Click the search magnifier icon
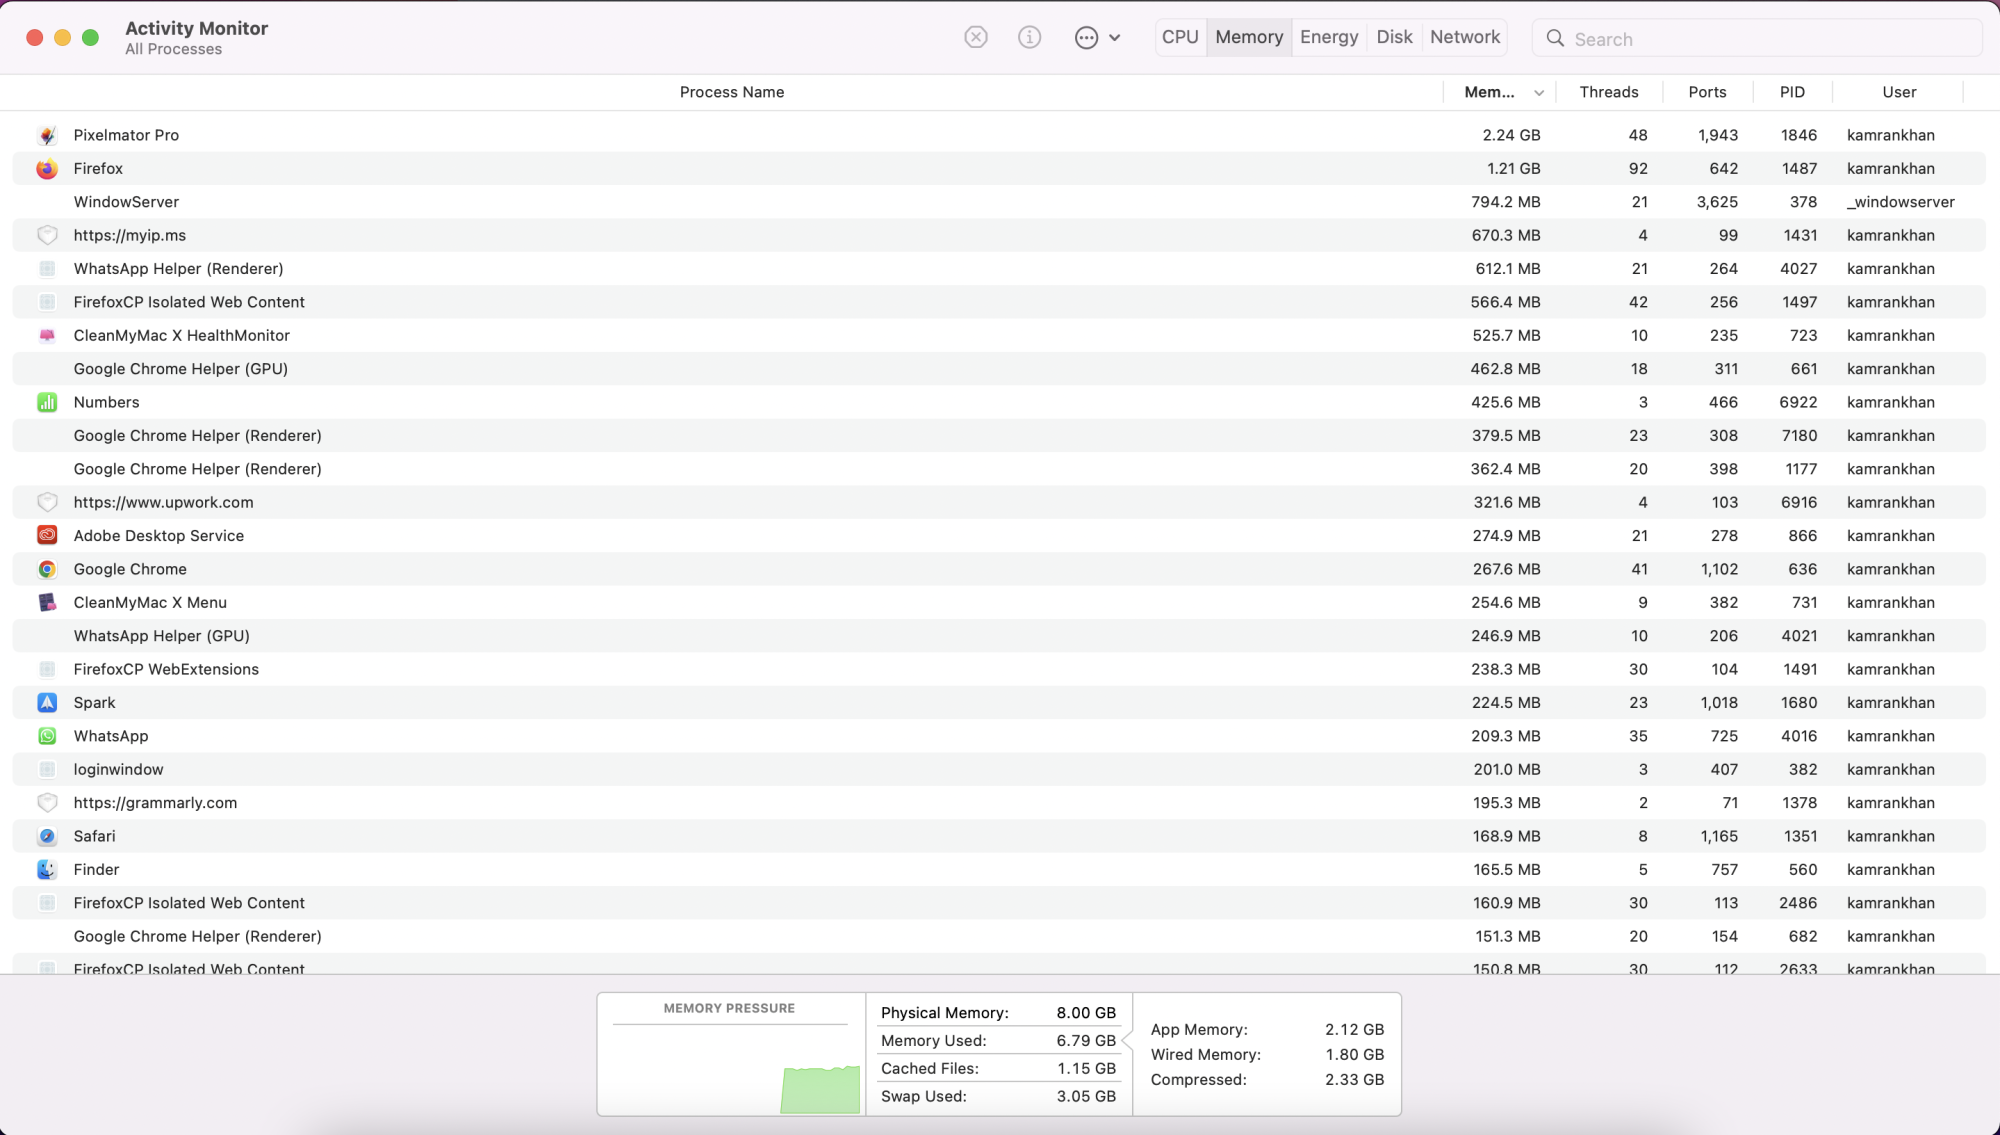Viewport: 2000px width, 1135px height. (1555, 38)
